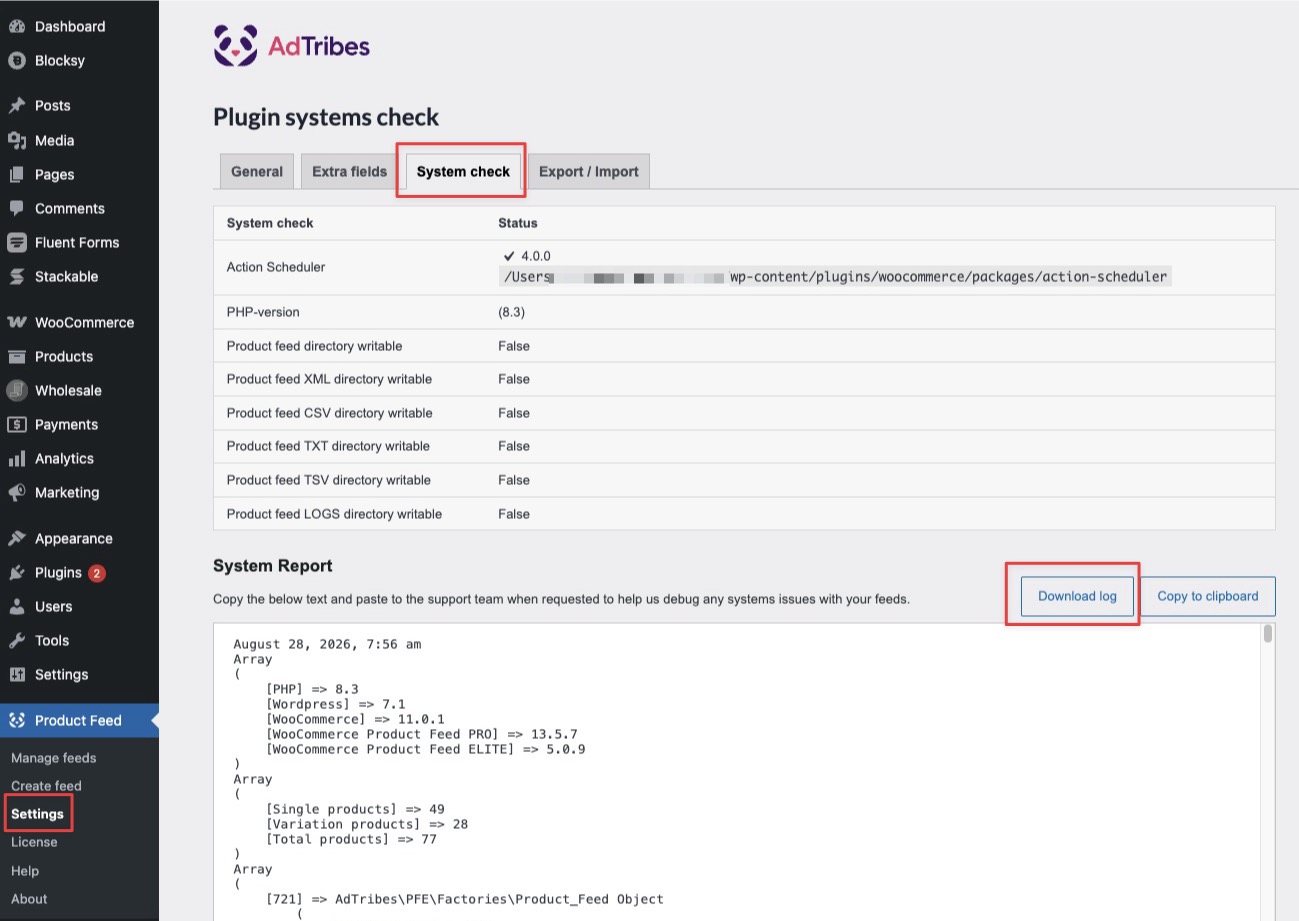Click Product feed LOGS directory writable label

(334, 514)
